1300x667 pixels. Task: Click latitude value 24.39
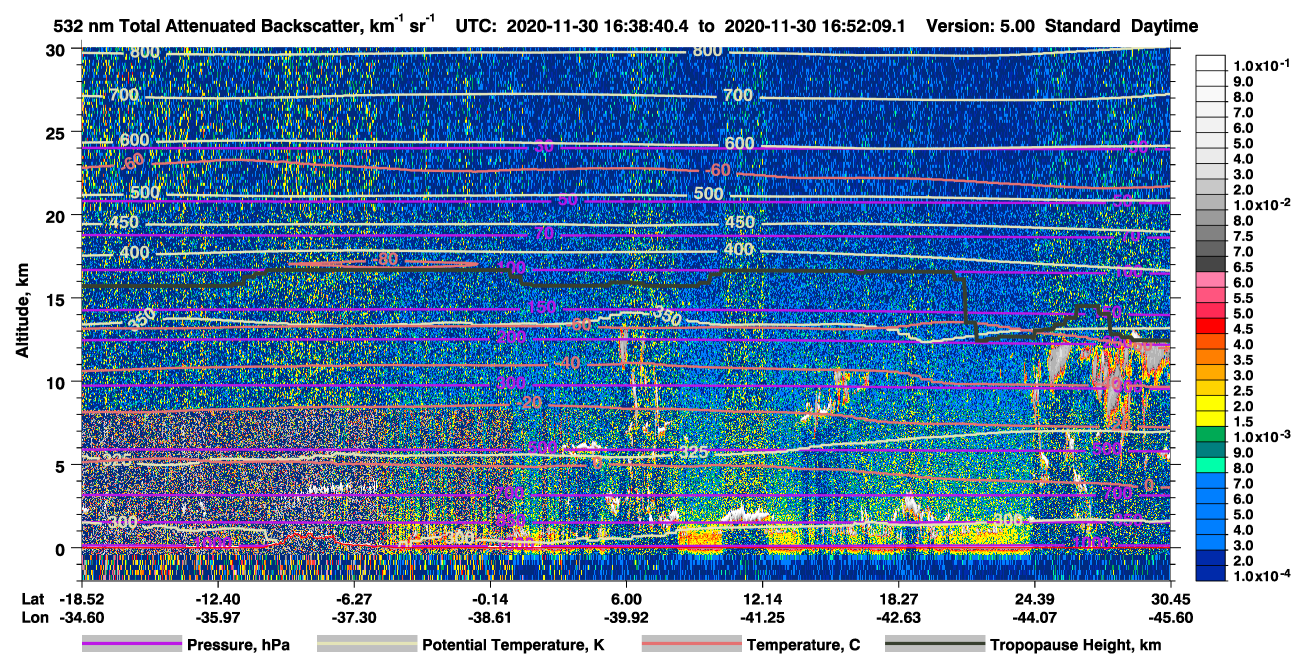[x=1035, y=599]
